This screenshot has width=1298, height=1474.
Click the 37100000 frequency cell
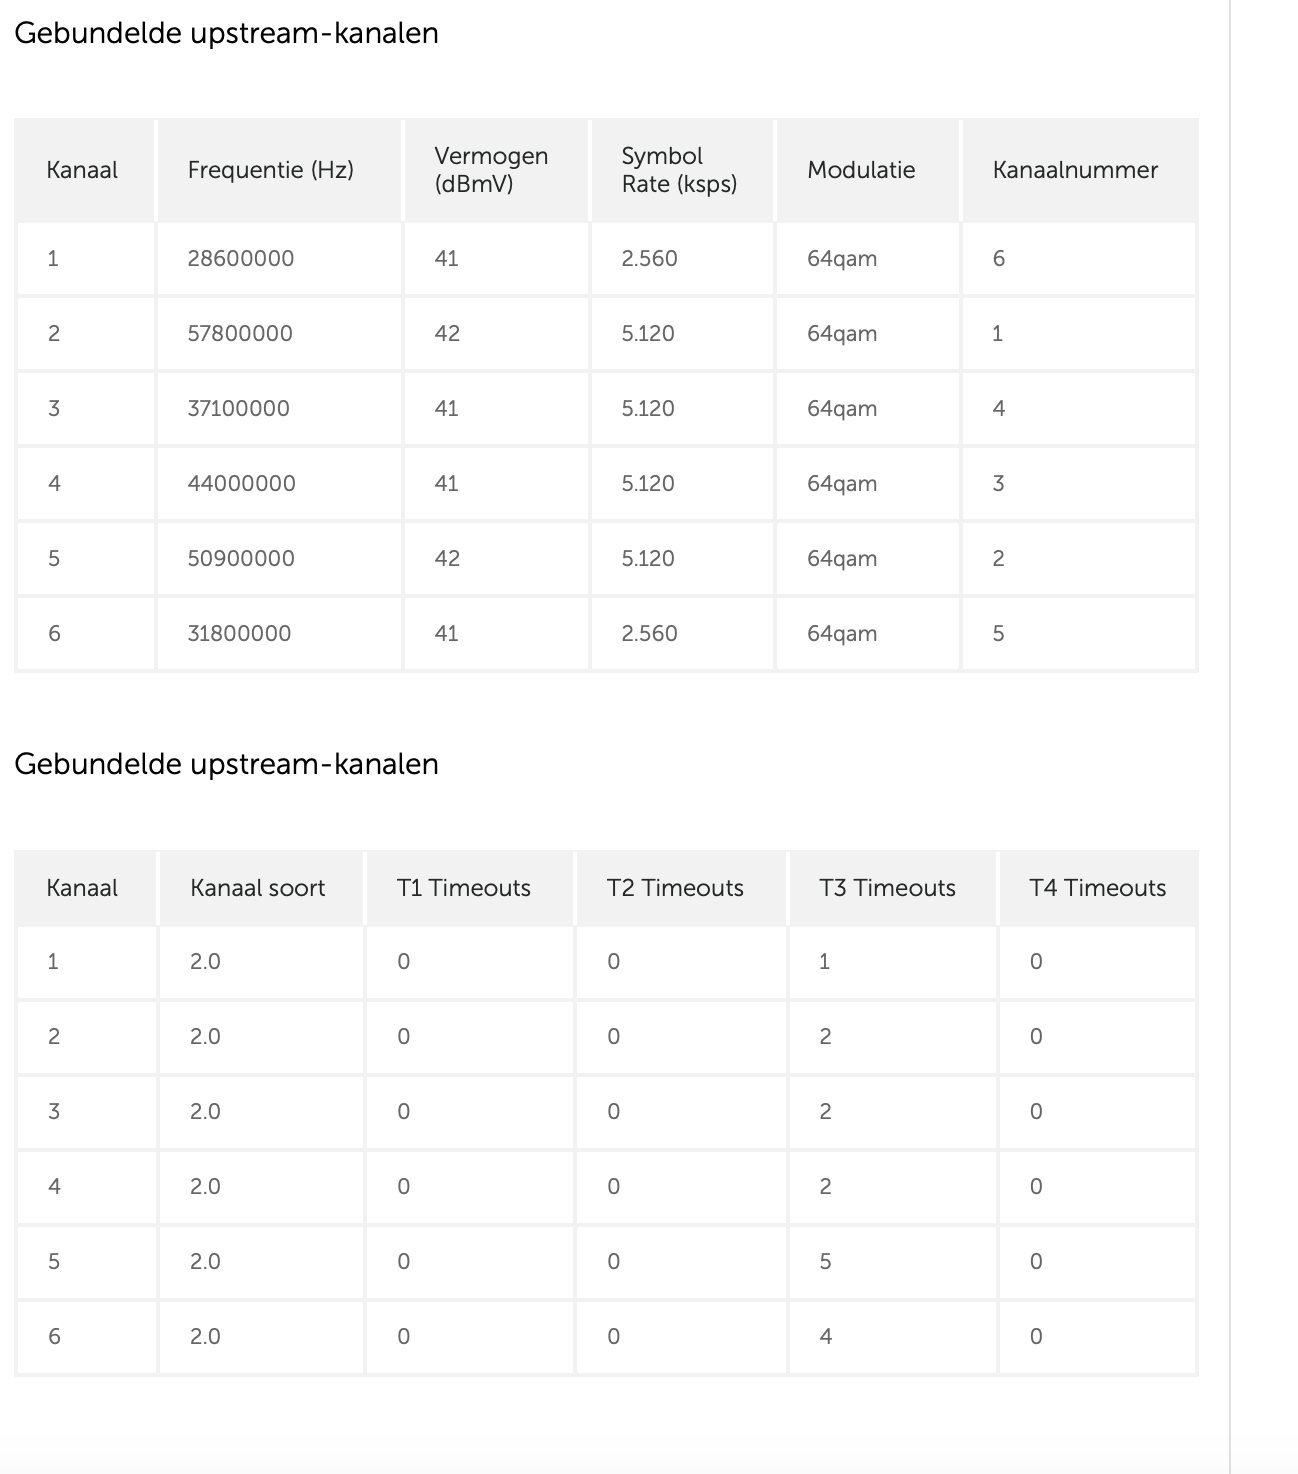pos(239,409)
